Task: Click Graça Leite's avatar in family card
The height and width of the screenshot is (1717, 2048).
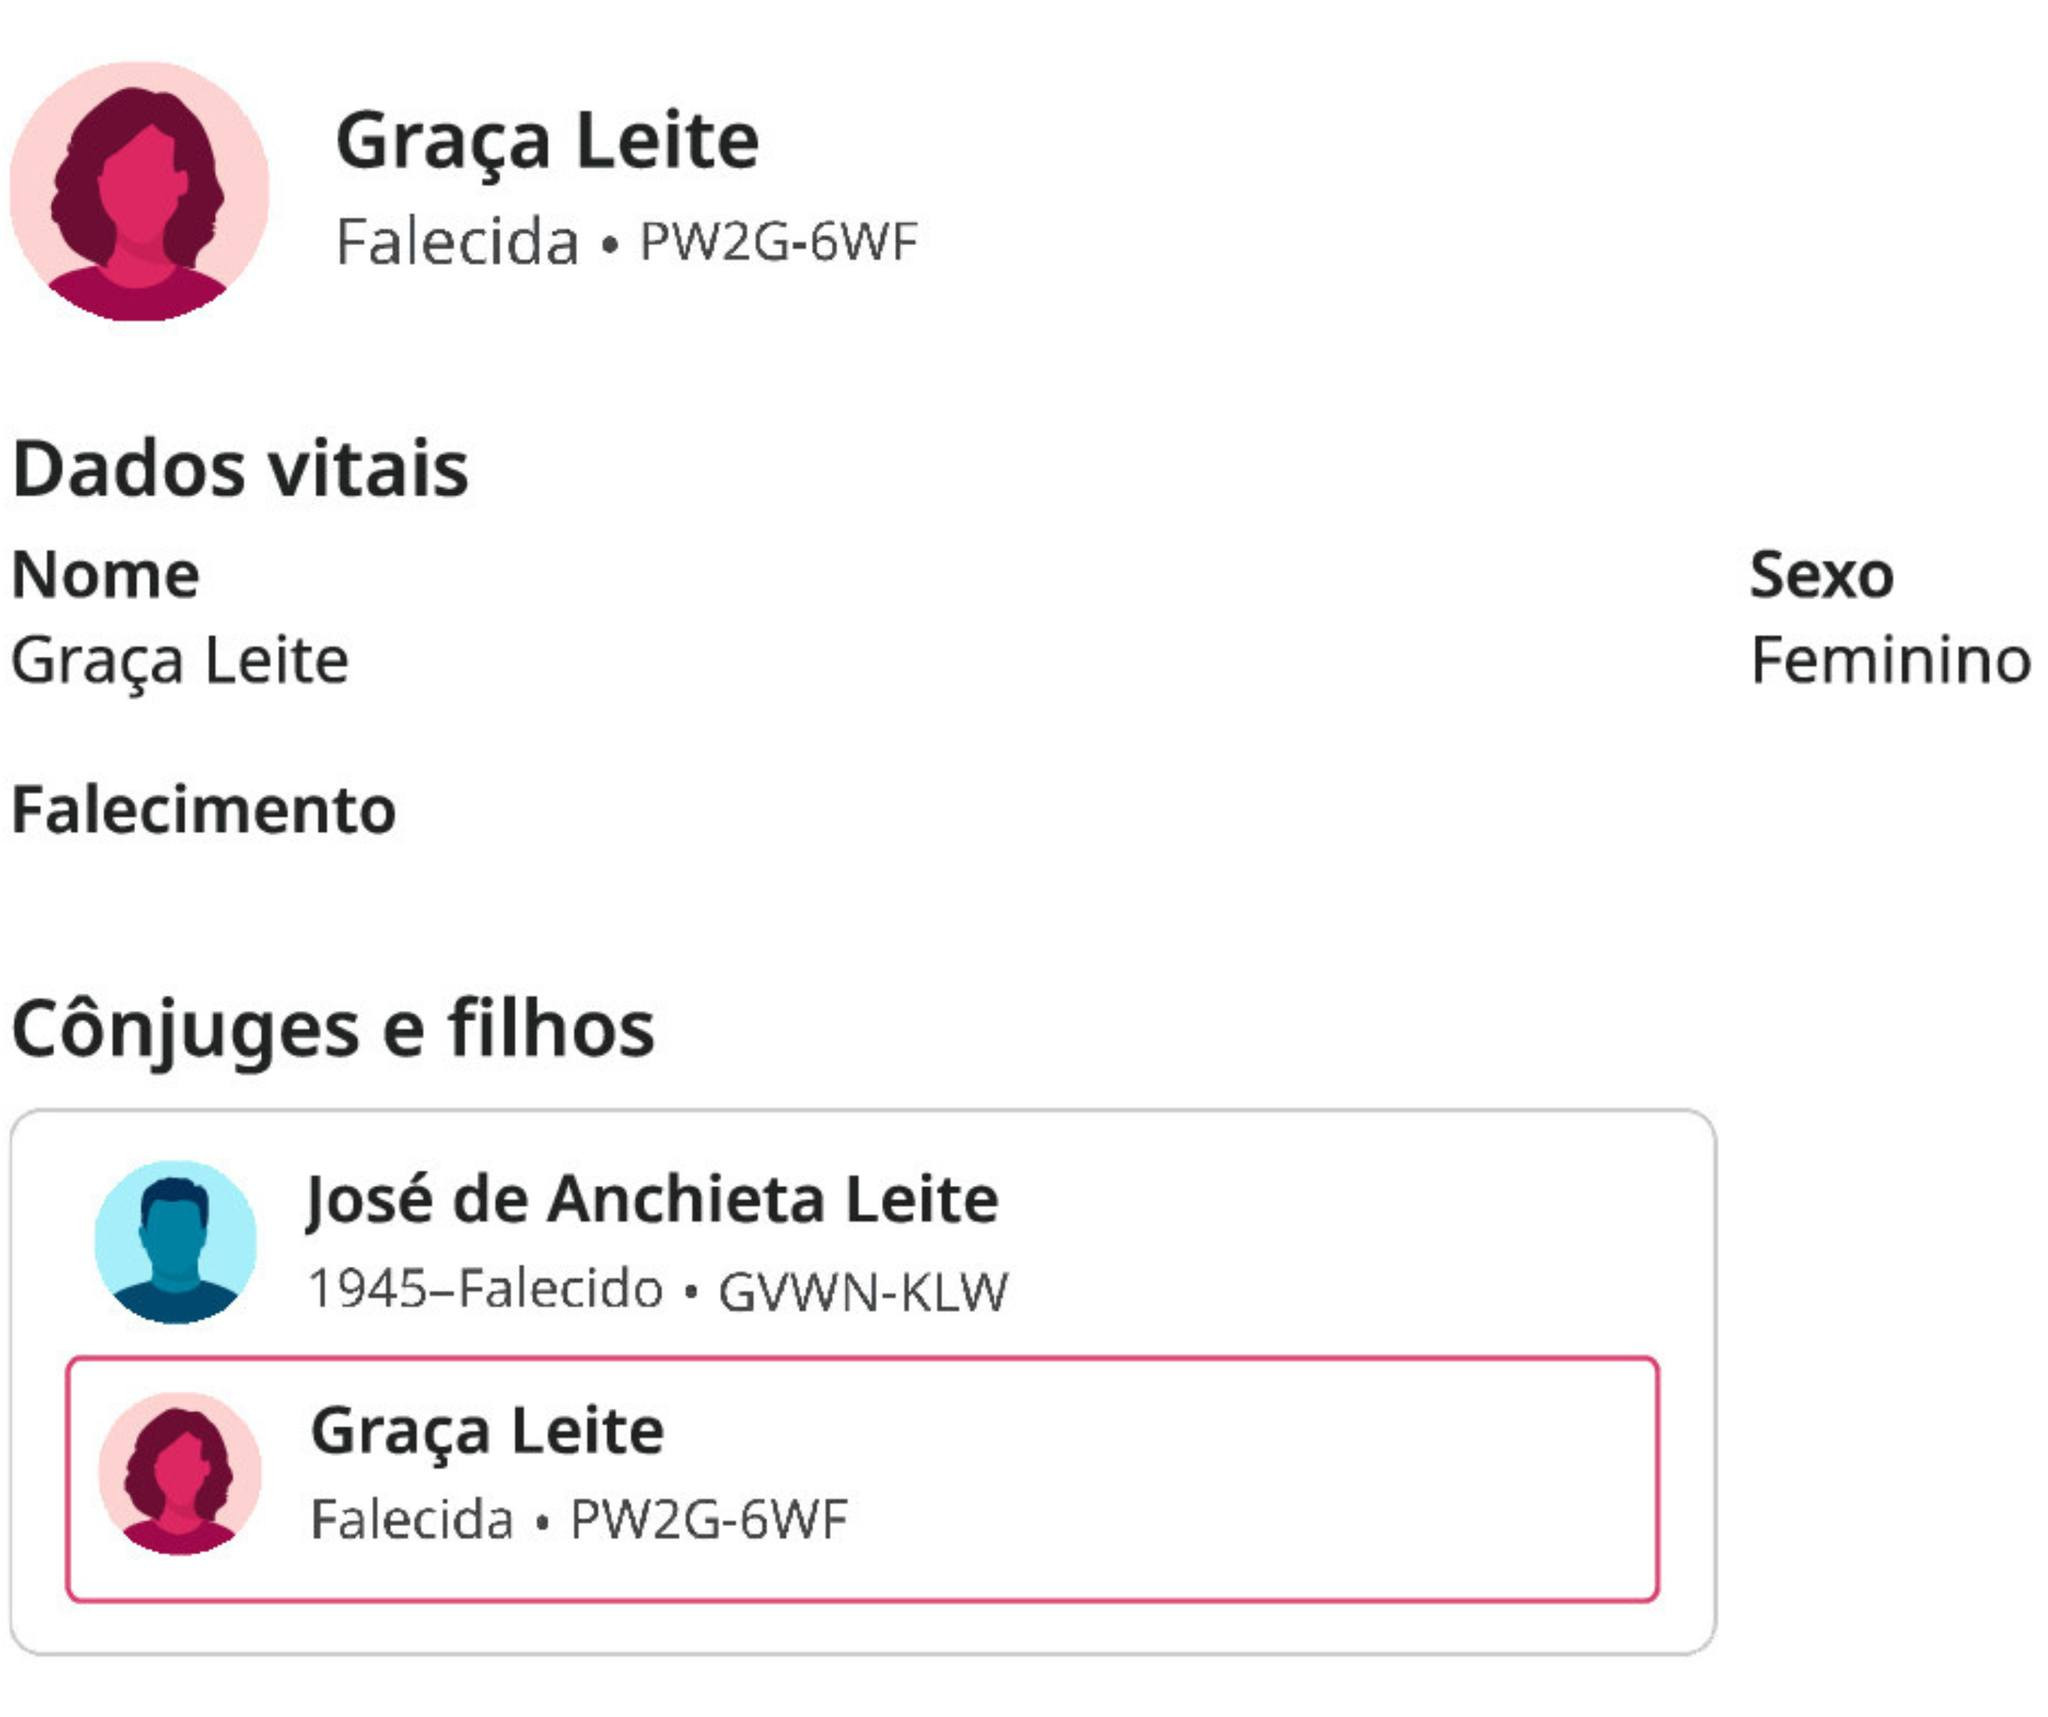Action: [x=180, y=1473]
